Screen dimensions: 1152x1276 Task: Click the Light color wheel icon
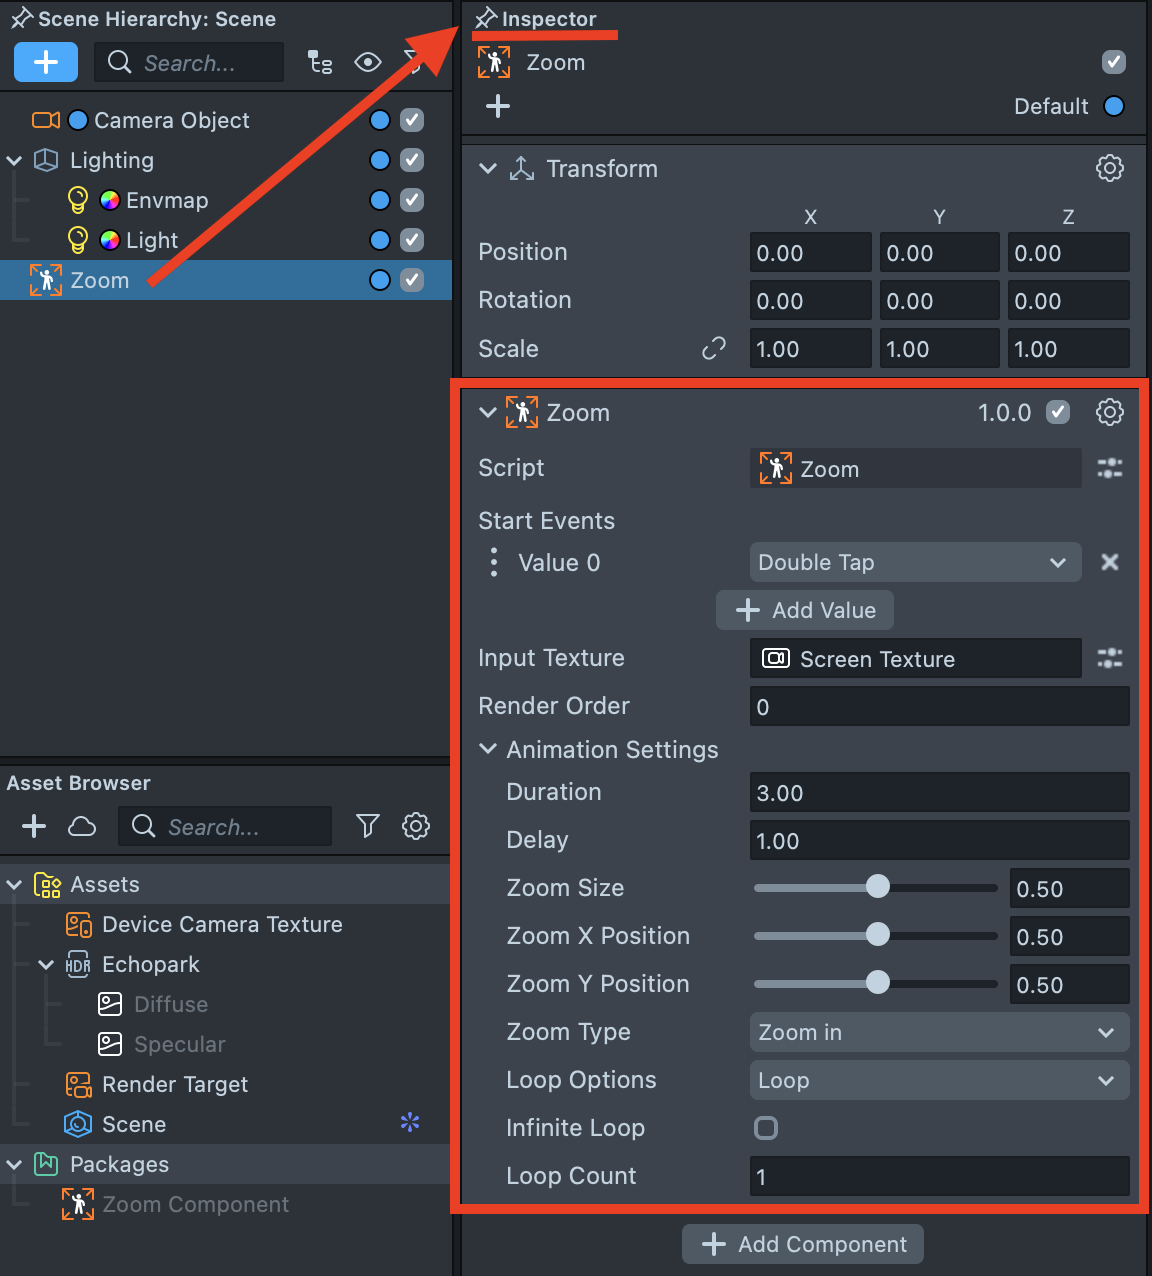point(110,240)
